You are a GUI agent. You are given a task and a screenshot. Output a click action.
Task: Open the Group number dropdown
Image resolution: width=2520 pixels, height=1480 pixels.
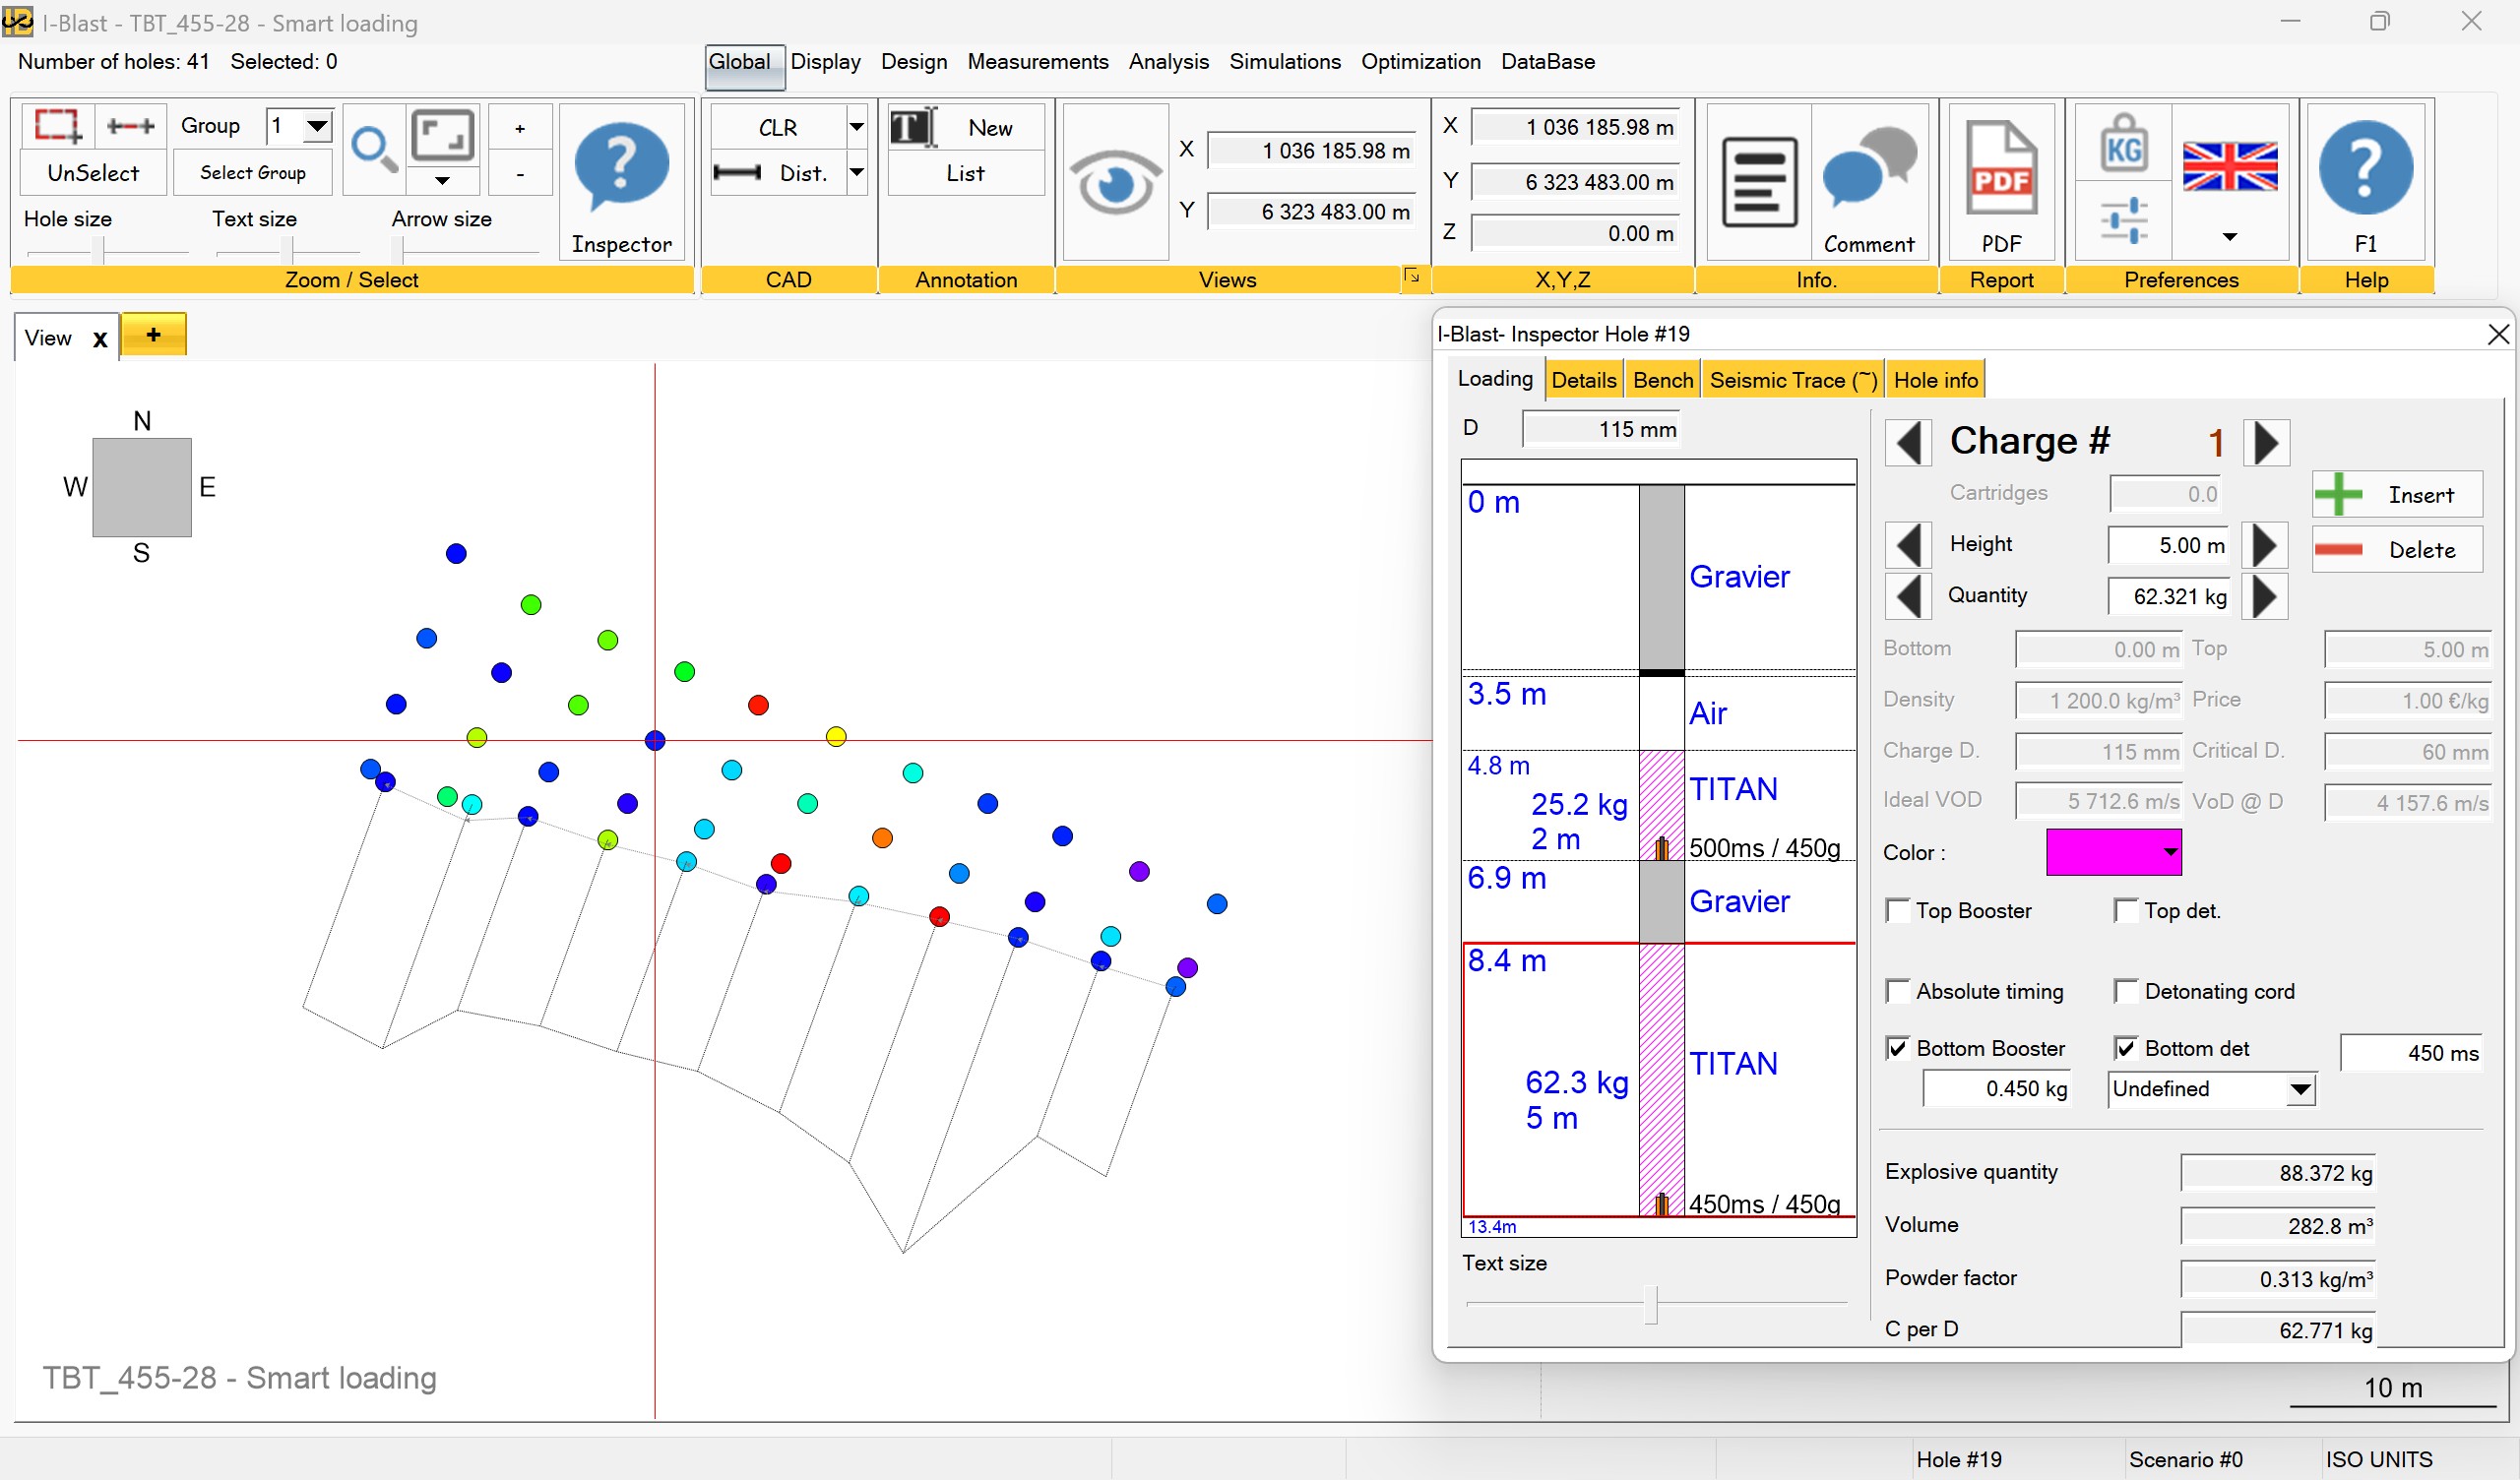317,126
